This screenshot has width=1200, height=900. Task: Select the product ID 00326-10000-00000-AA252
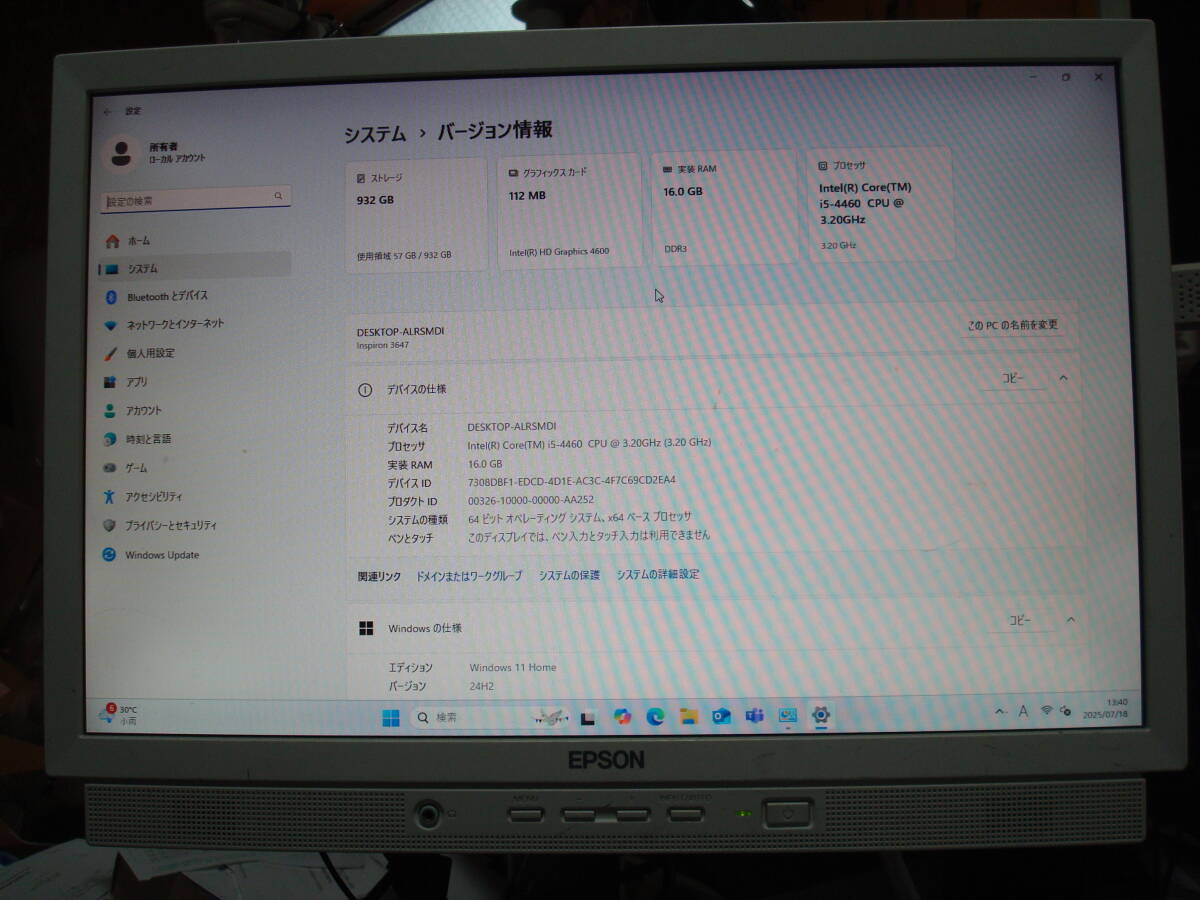click(x=531, y=500)
